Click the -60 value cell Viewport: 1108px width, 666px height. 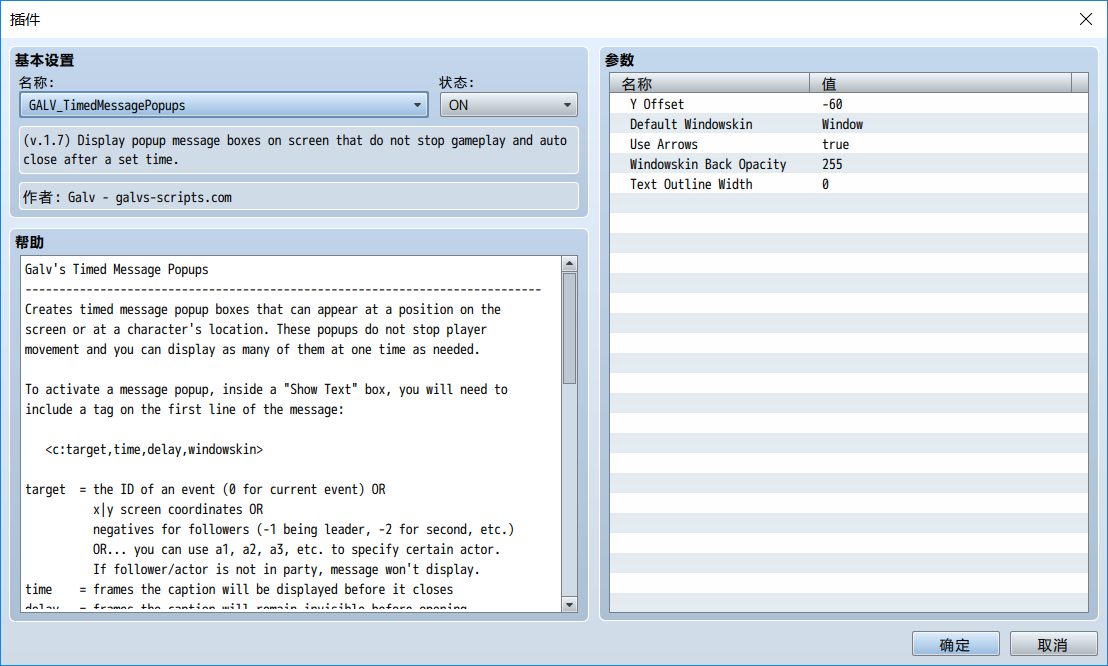coord(832,104)
